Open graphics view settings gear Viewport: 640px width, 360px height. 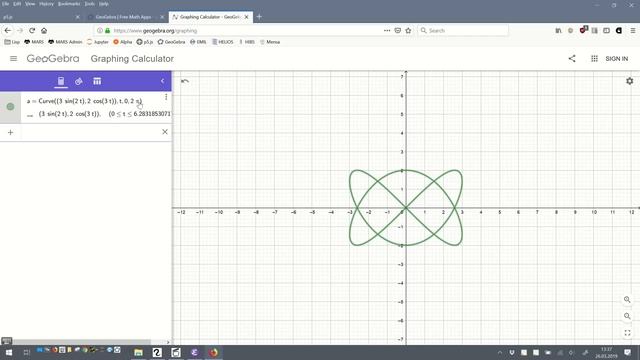click(x=630, y=81)
